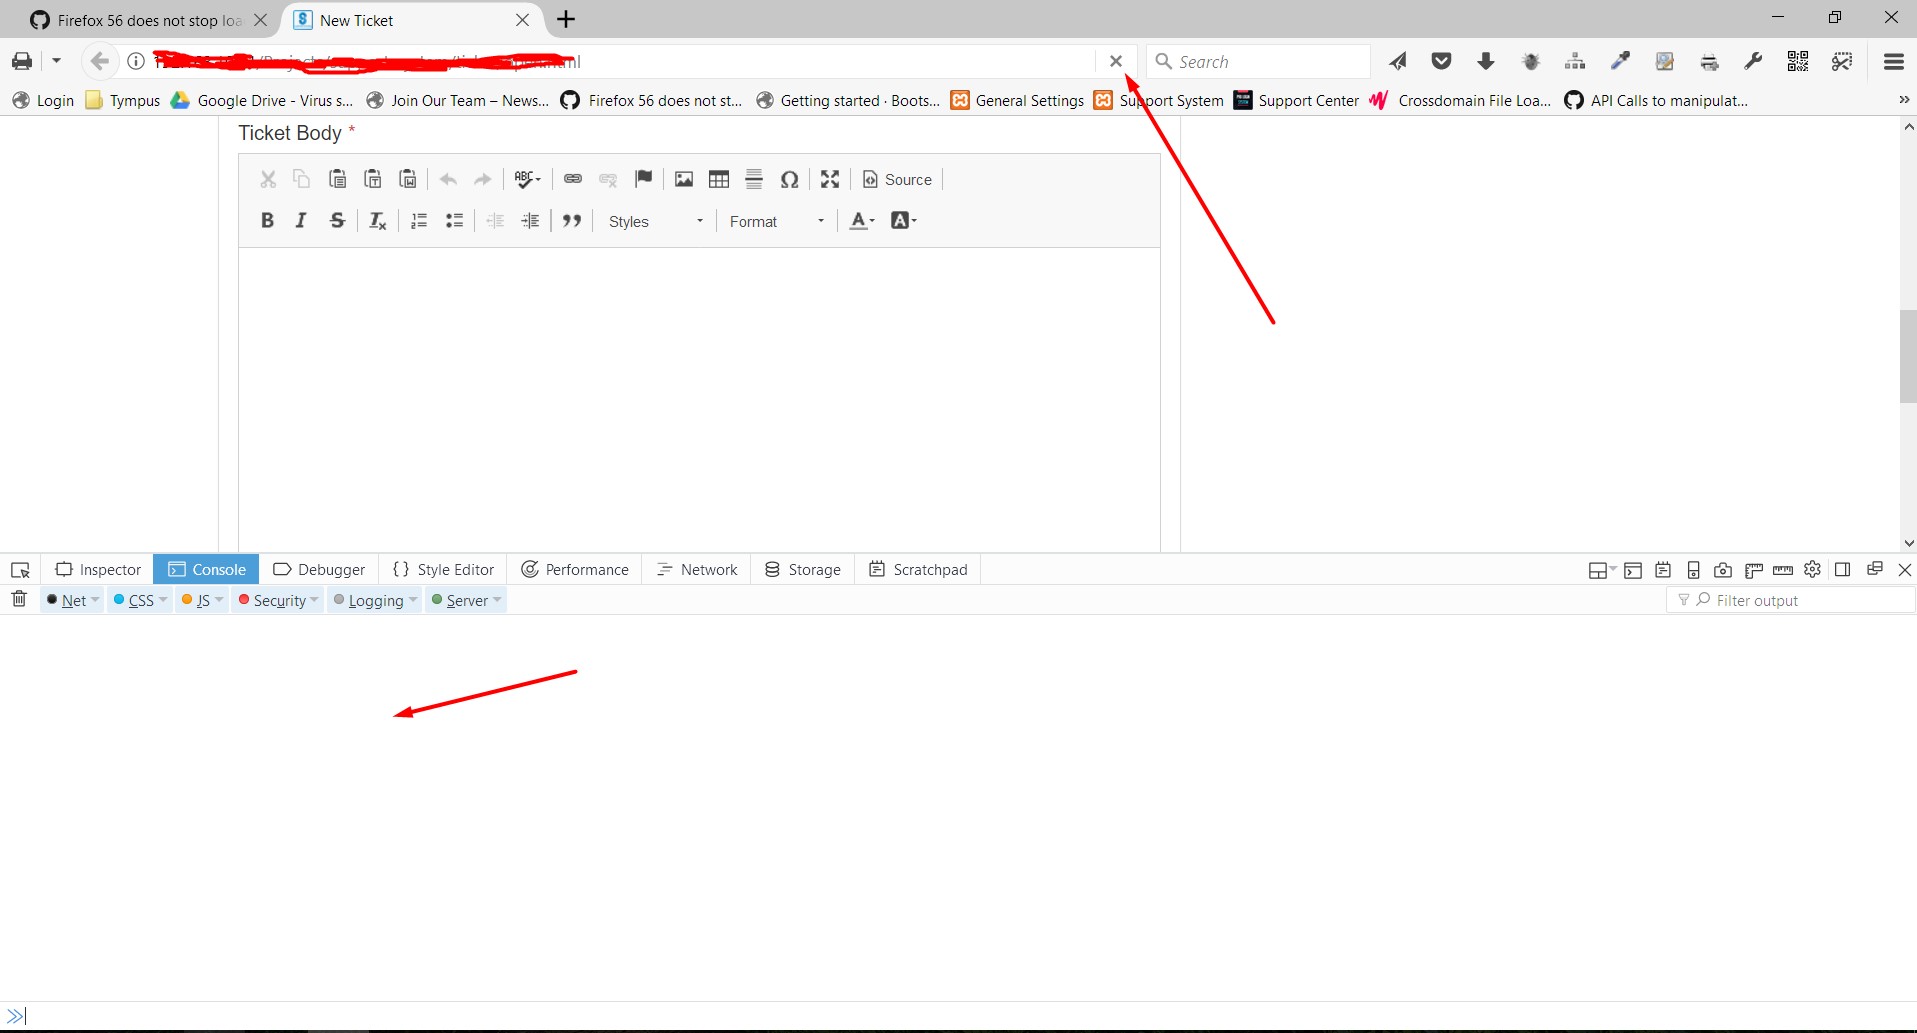
Task: Insert a table using the editor toolbar
Action: pyautogui.click(x=719, y=179)
